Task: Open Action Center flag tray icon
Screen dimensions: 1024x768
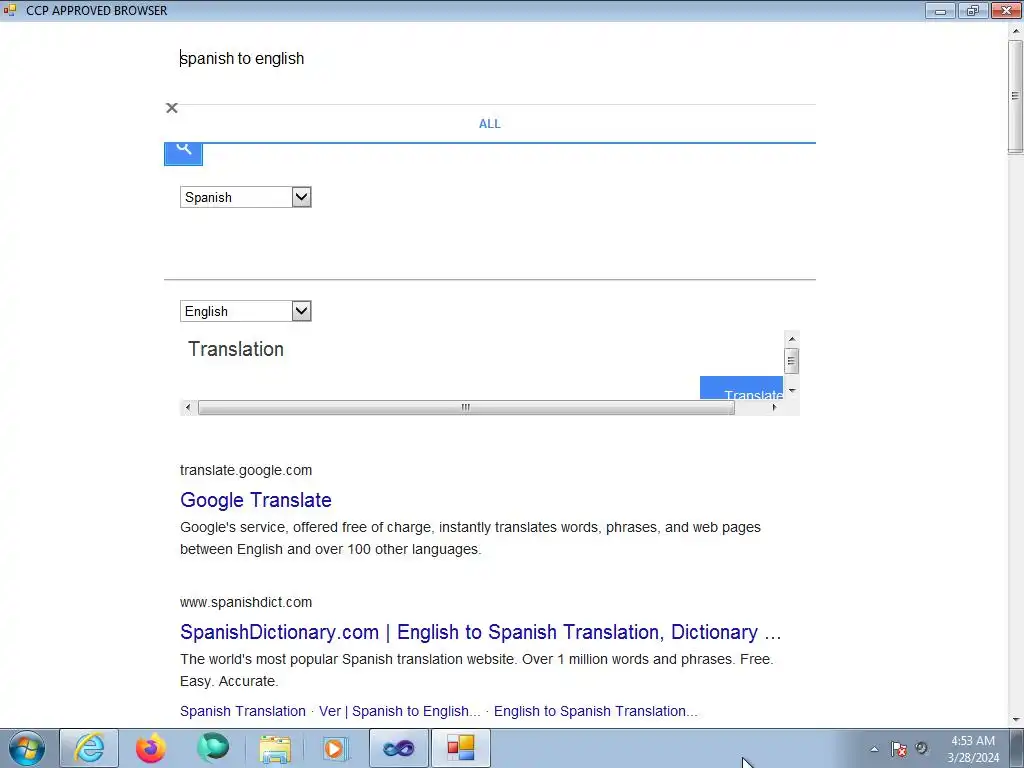Action: 899,749
